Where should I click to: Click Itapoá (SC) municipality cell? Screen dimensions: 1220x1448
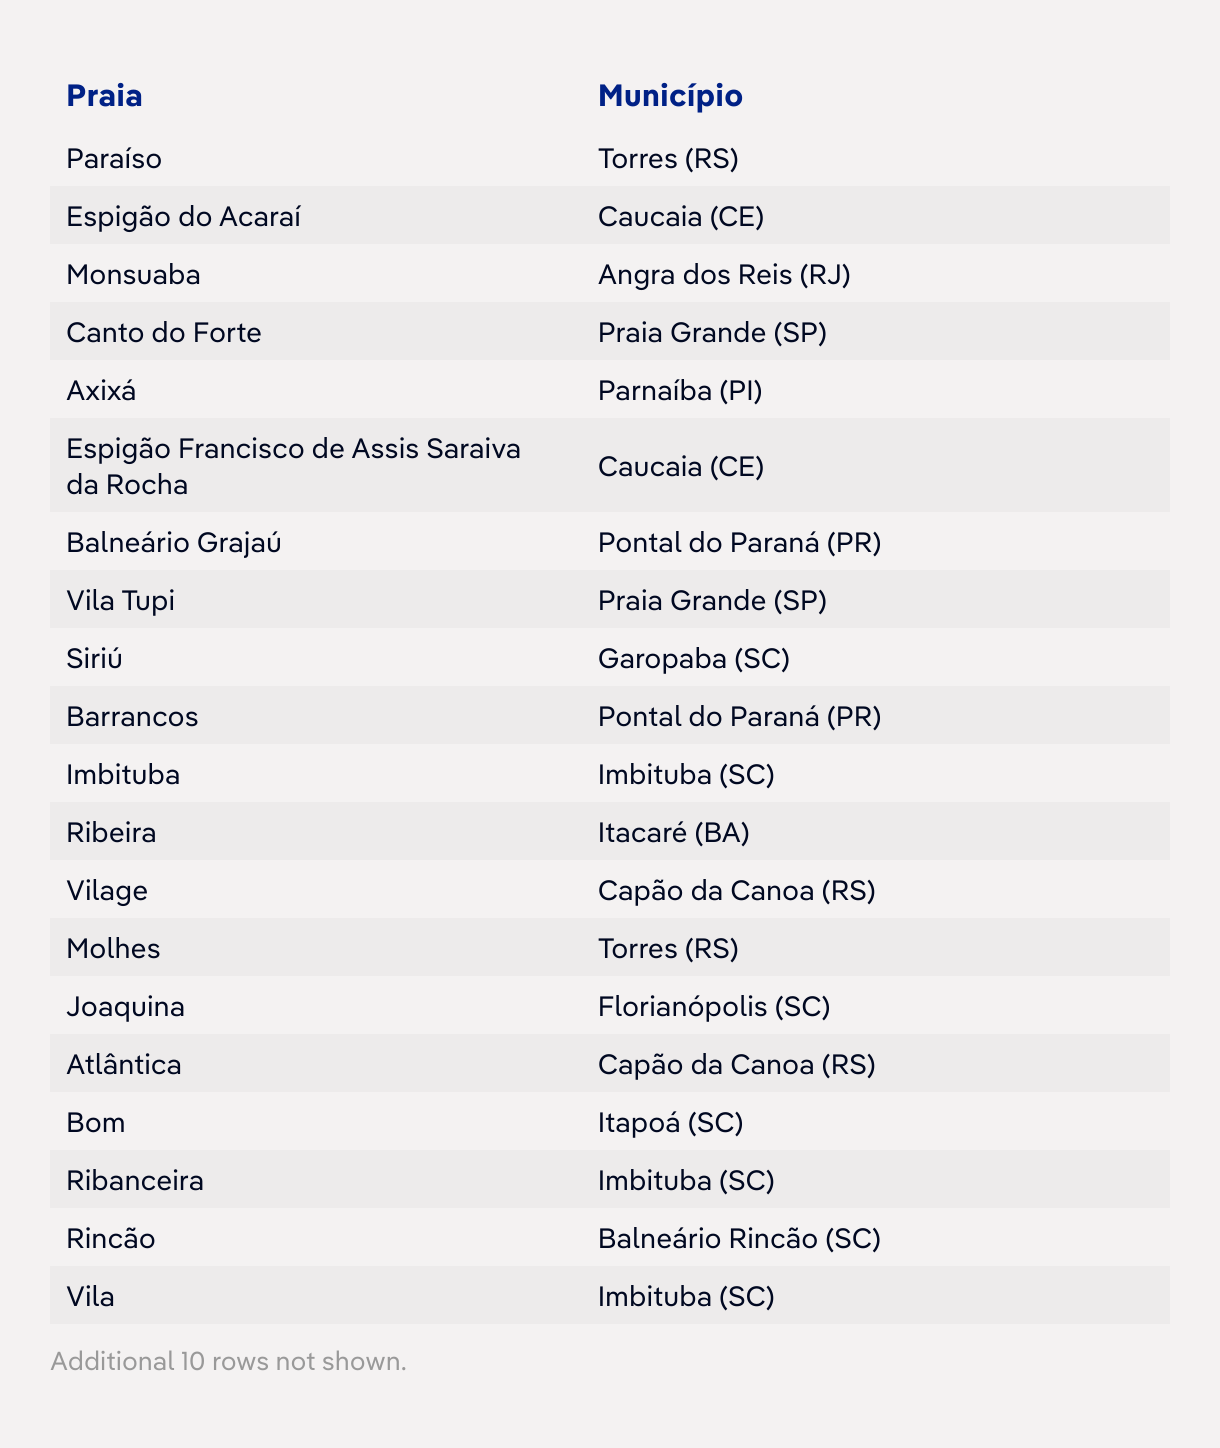670,1123
